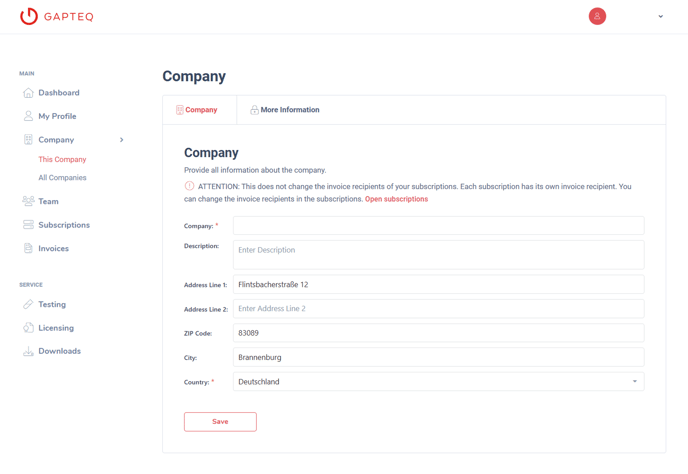
Task: Click the GAPTEQ power logo icon
Action: coord(29,16)
